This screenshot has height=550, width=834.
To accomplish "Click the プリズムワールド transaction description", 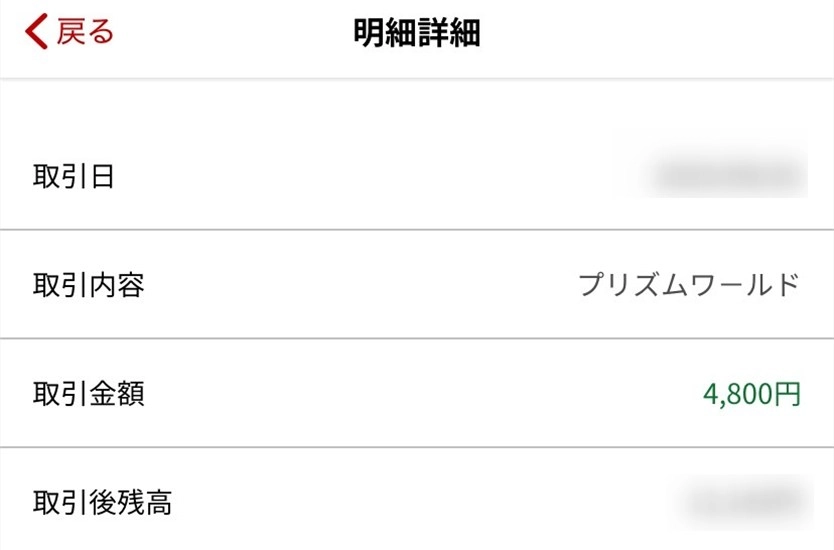I will coord(689,285).
